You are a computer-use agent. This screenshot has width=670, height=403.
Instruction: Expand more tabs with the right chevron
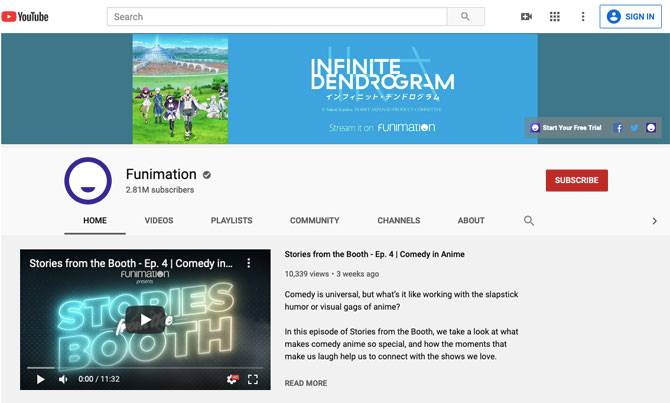coord(654,221)
